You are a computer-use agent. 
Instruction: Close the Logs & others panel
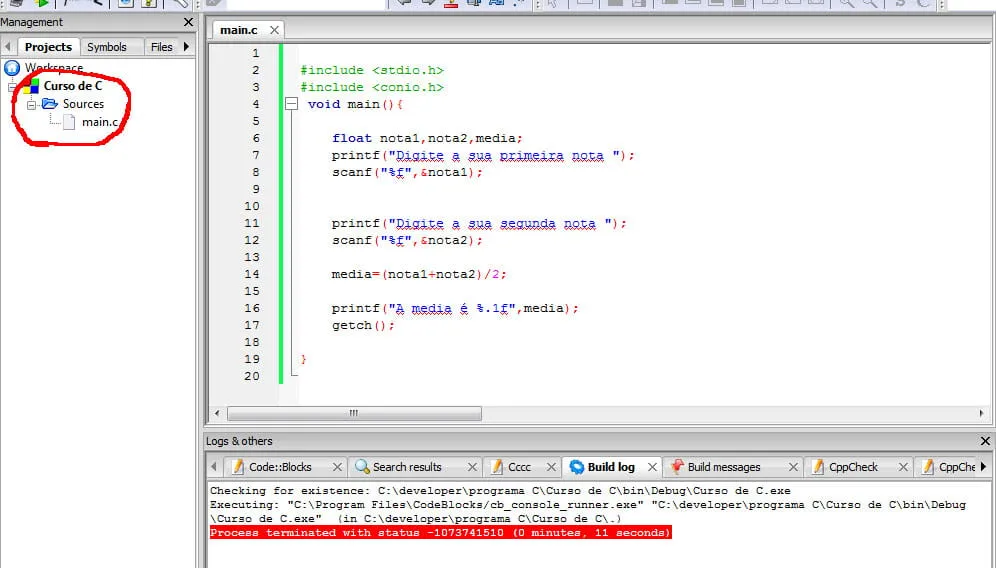(x=986, y=441)
